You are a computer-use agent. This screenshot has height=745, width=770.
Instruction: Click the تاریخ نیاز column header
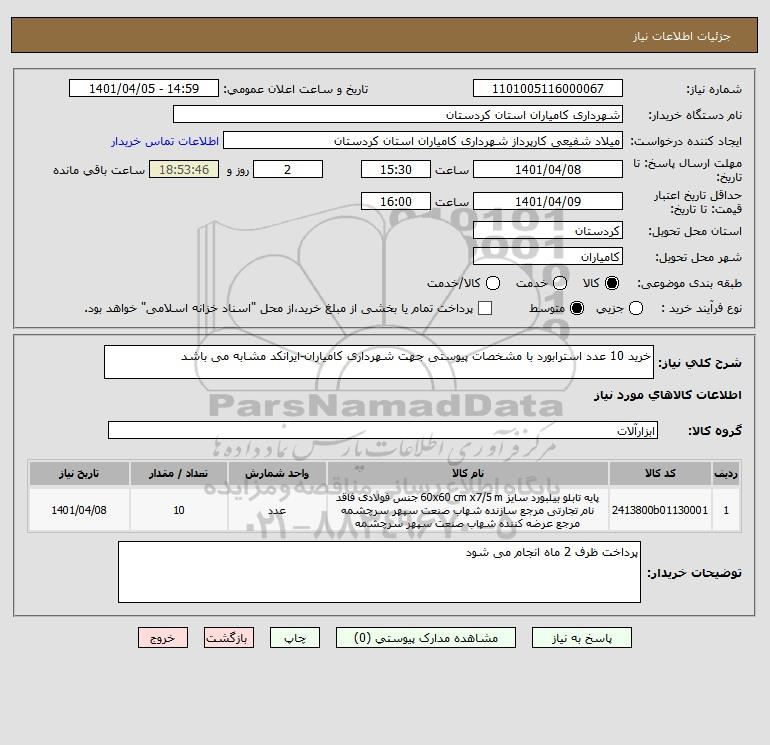(79, 473)
